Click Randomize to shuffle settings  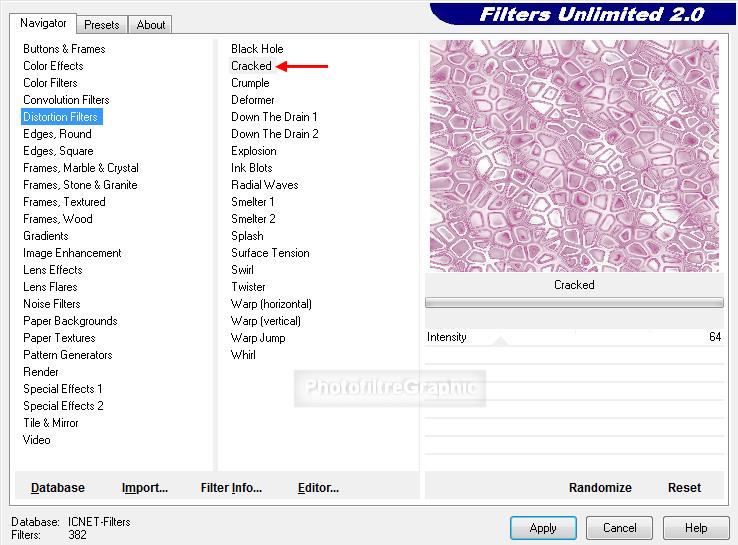point(600,488)
